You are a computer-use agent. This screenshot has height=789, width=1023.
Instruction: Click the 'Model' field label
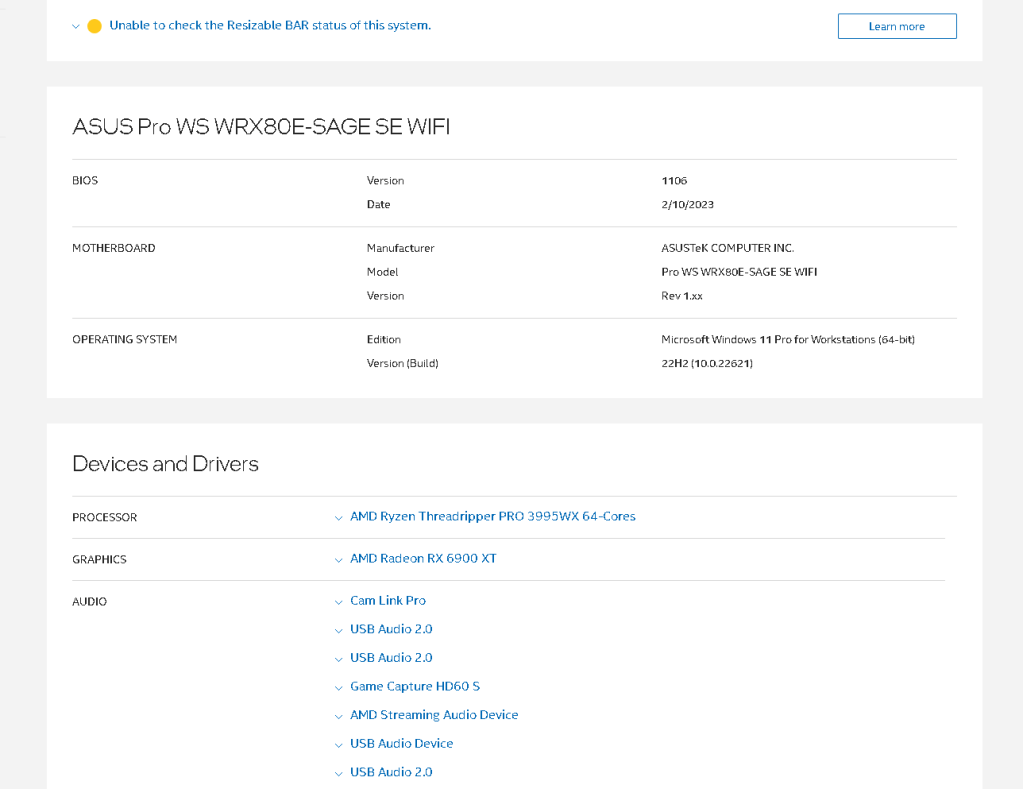(382, 272)
